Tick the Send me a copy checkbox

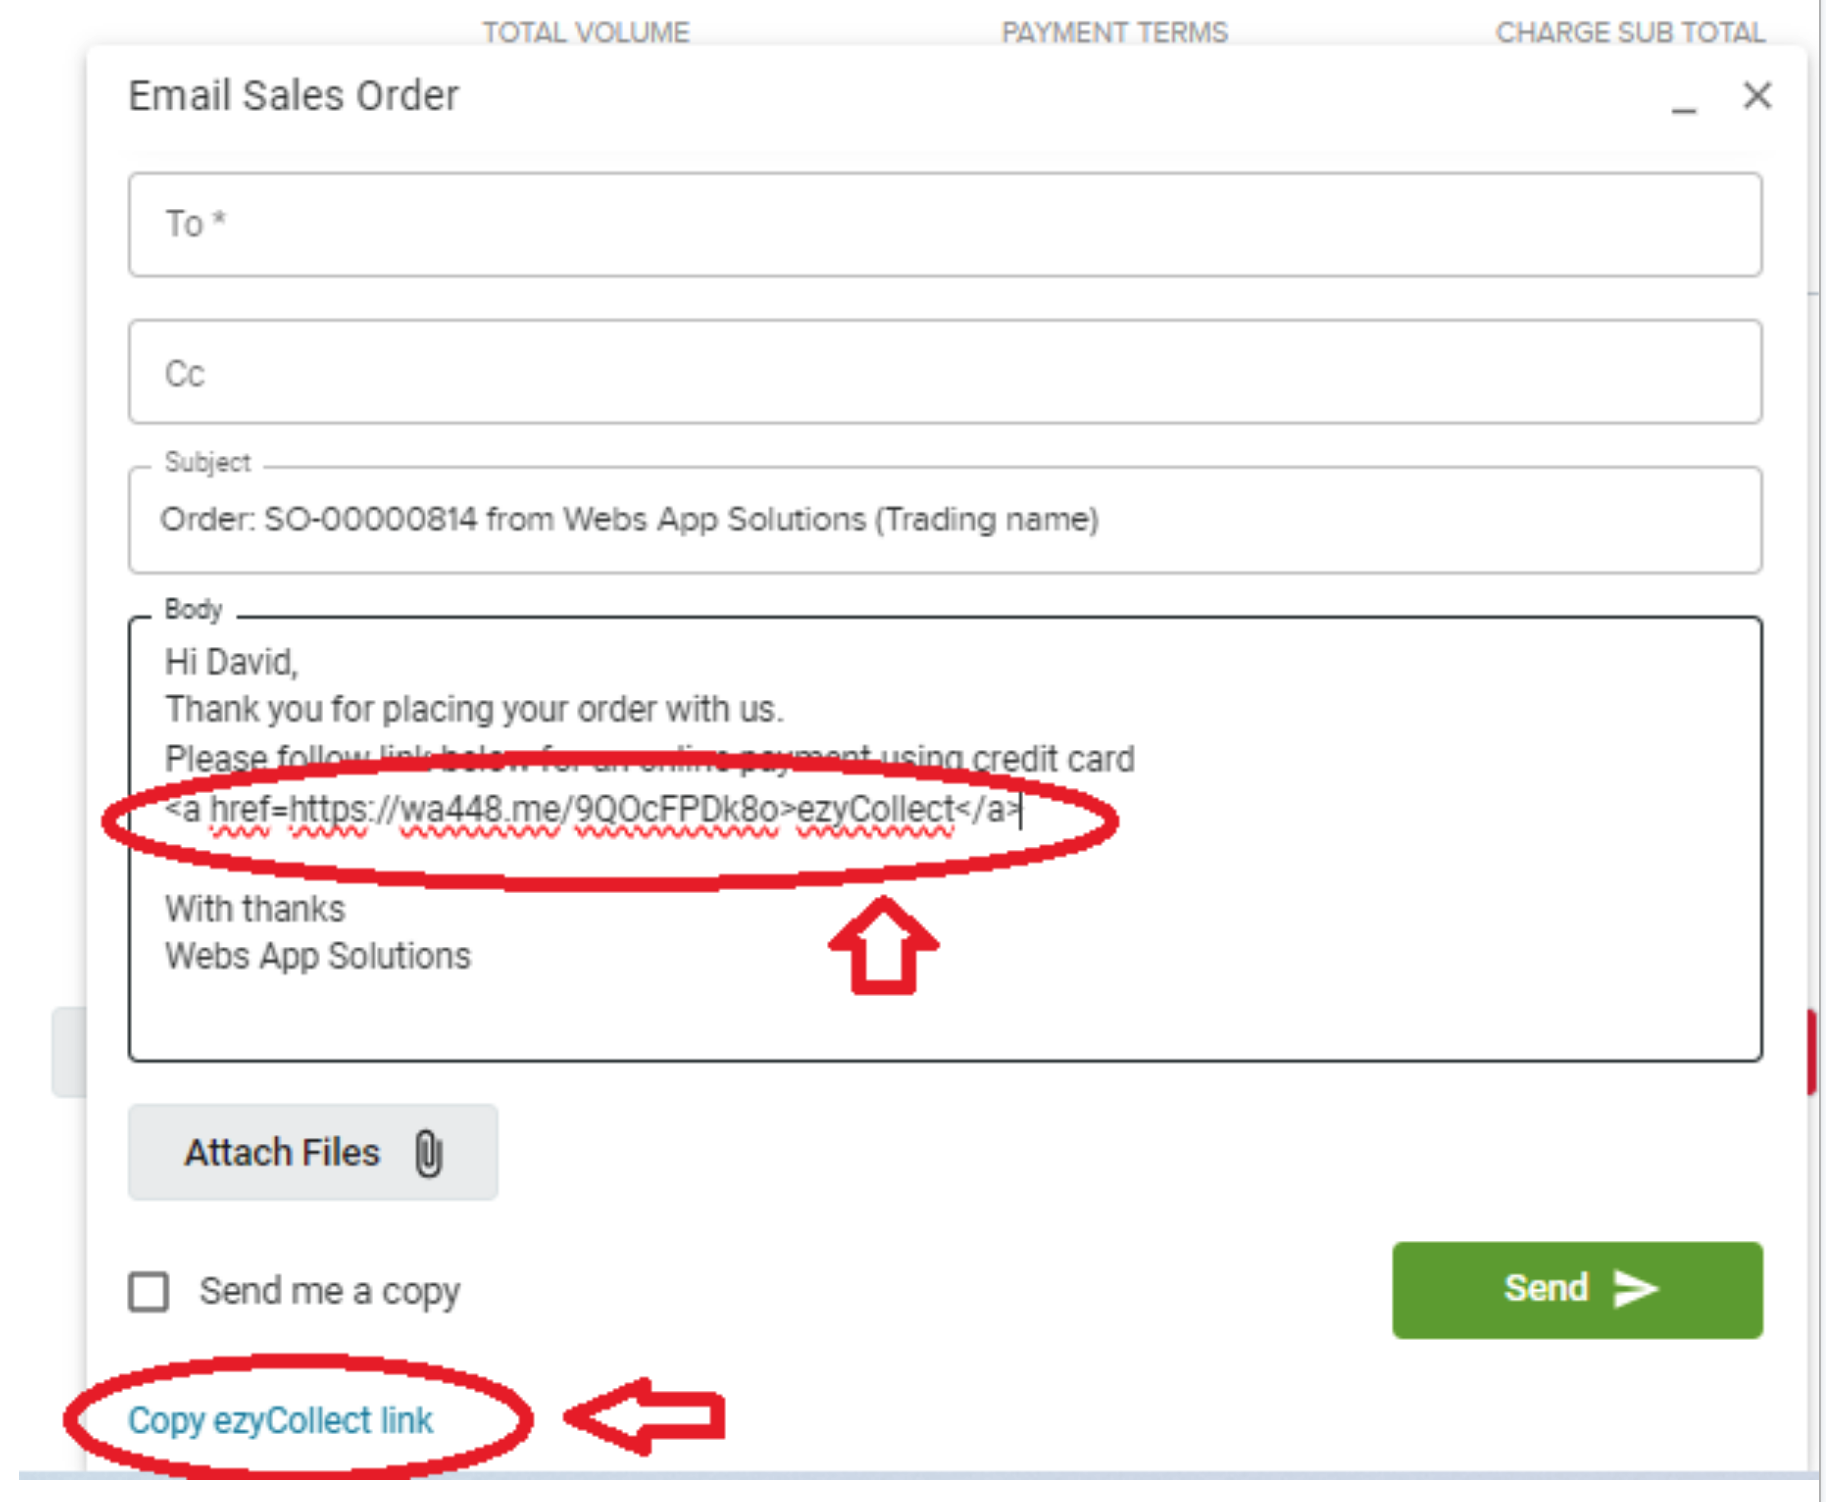click(x=149, y=1291)
